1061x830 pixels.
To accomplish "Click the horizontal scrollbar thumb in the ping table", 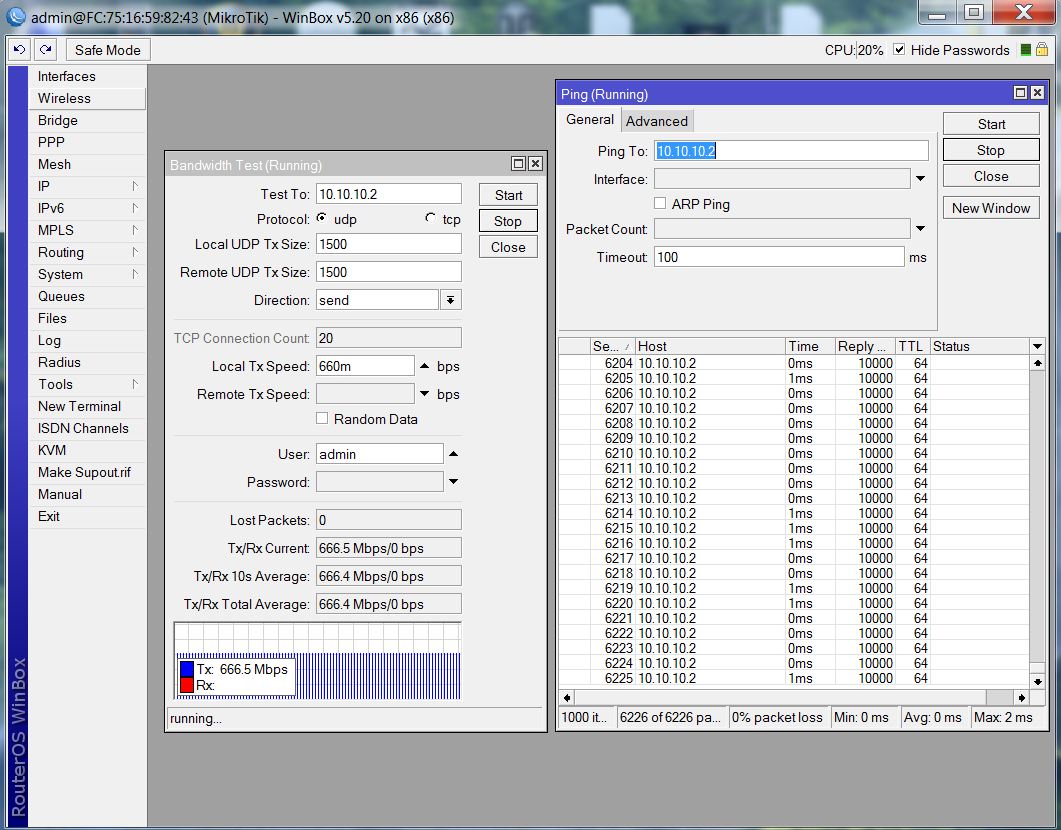I will 999,697.
